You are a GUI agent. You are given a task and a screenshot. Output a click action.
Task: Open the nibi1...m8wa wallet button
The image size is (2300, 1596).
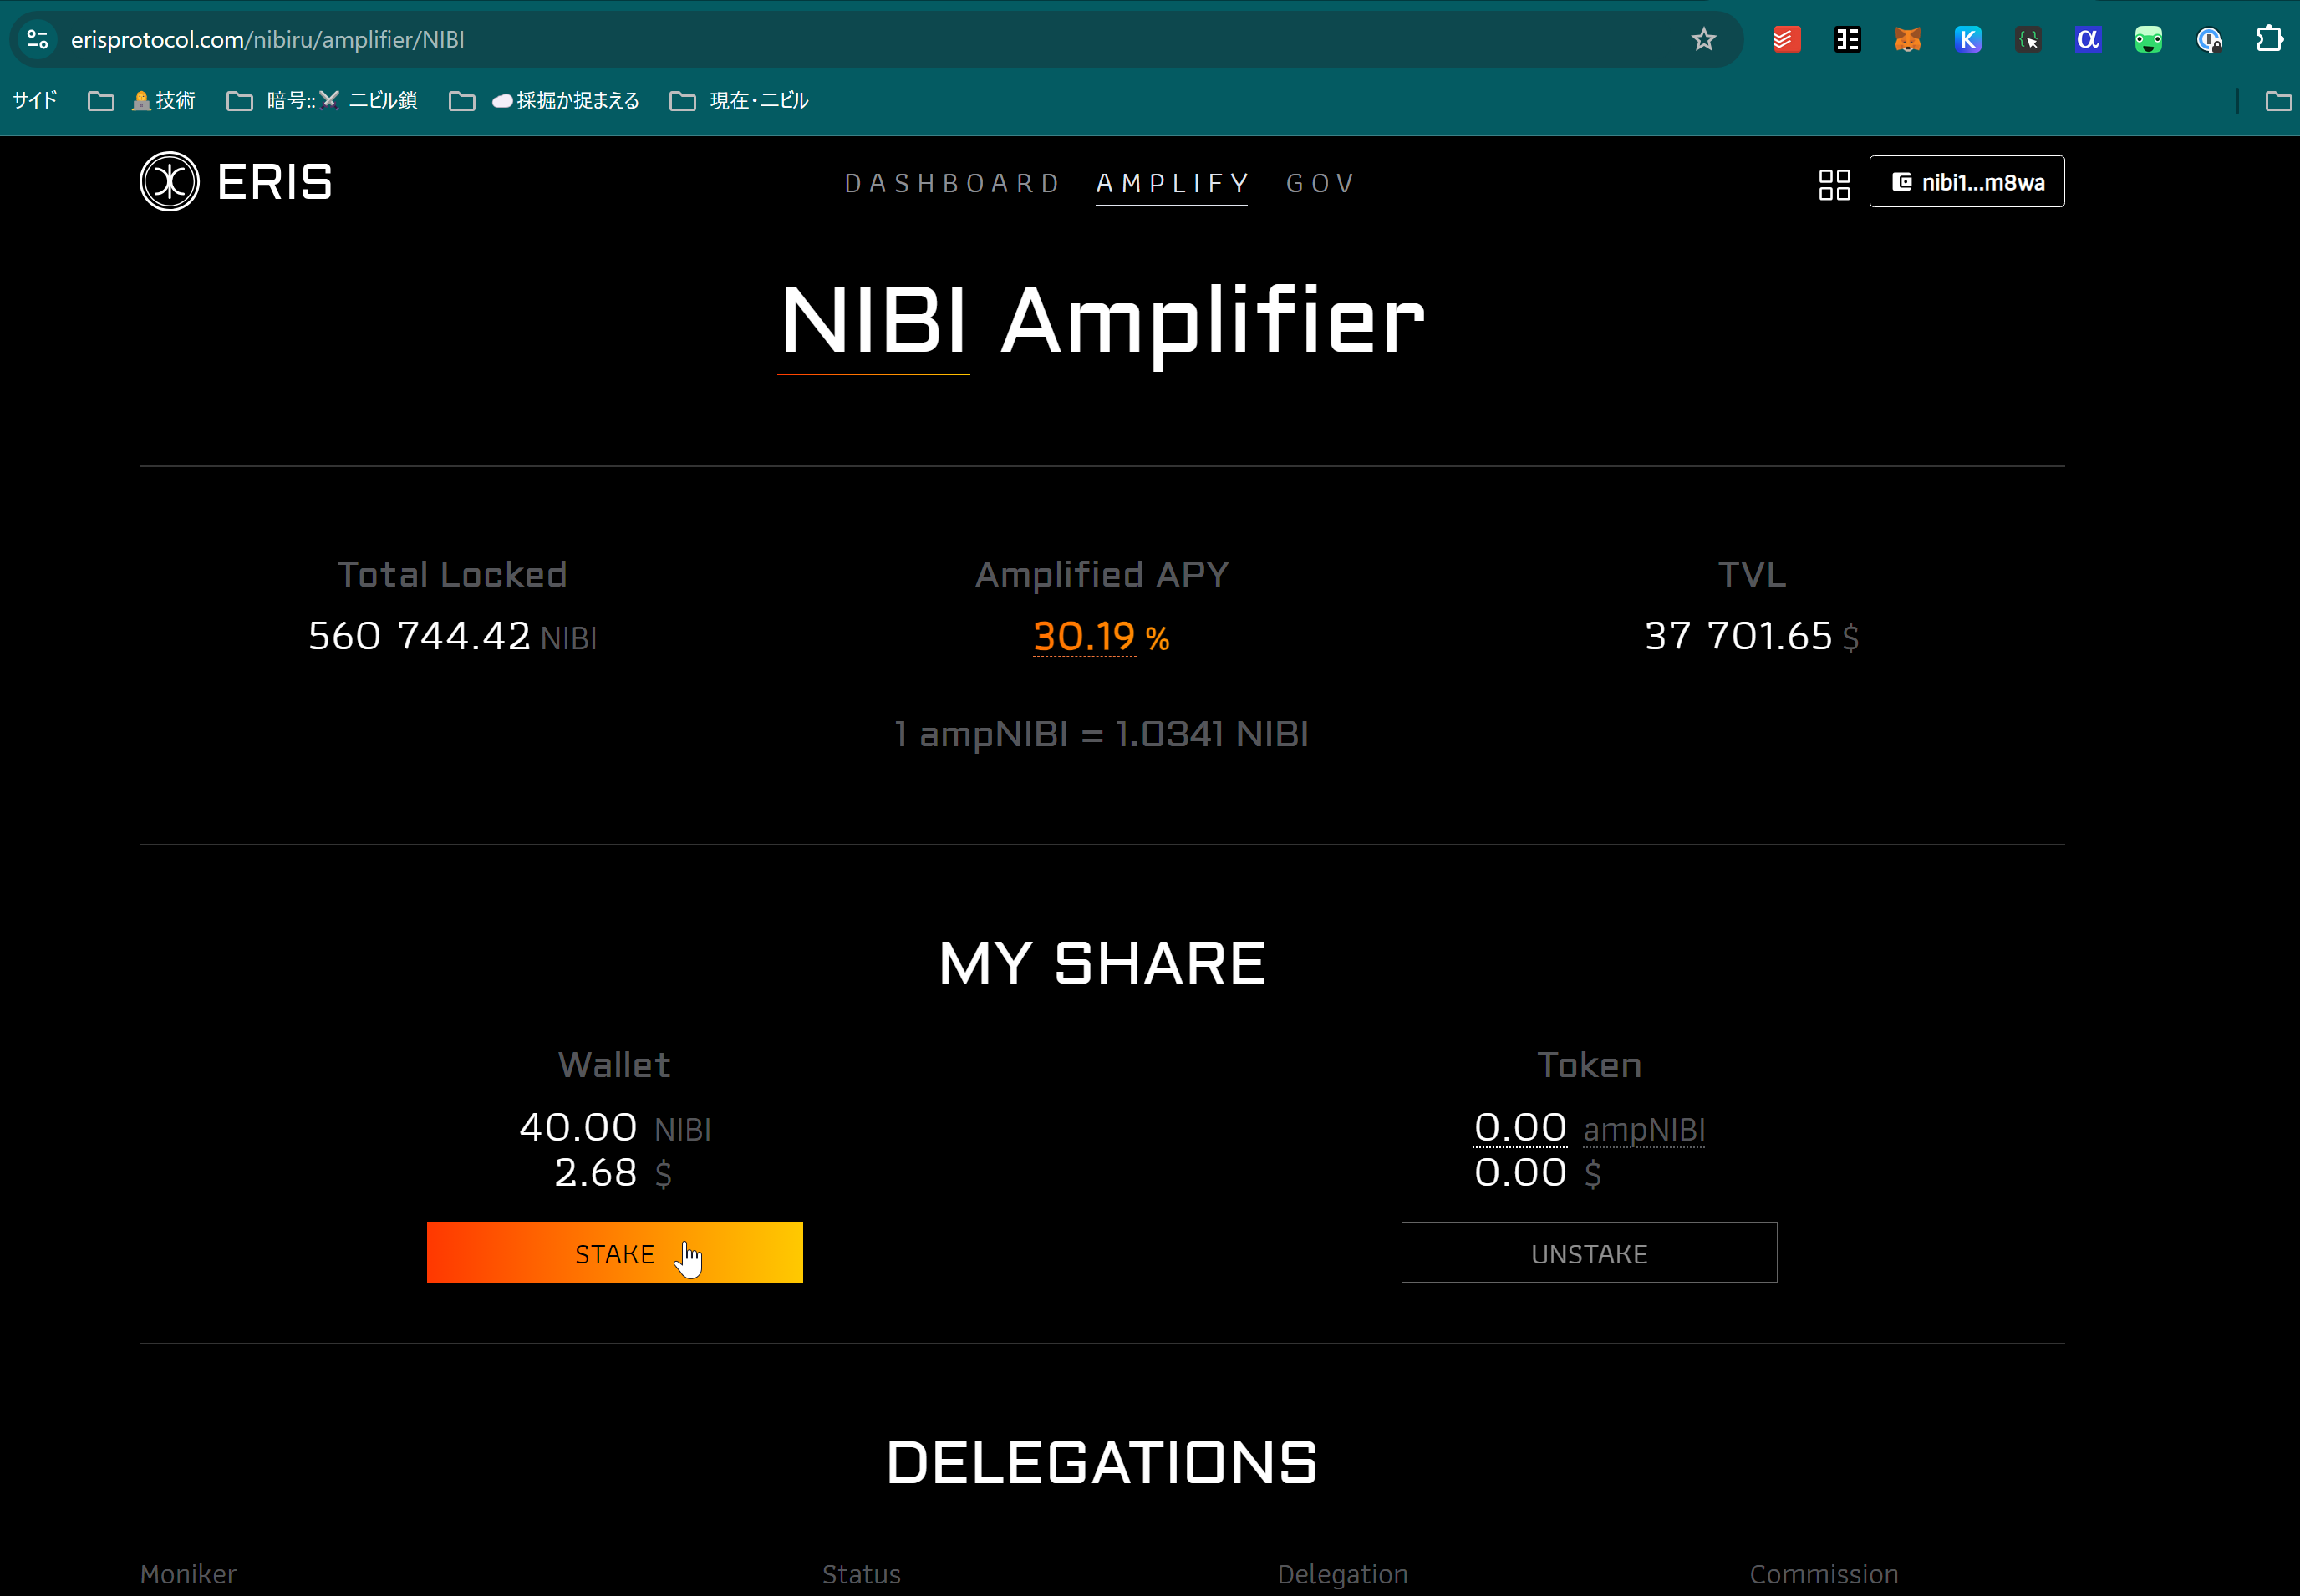[x=1966, y=182]
